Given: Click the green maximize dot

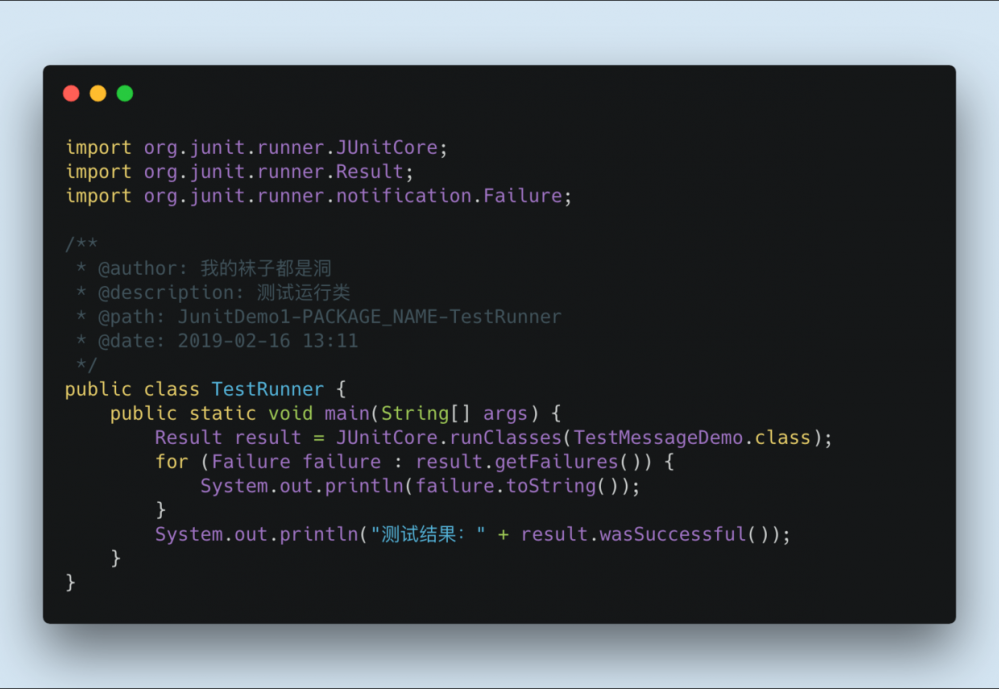Looking at the screenshot, I should [125, 94].
